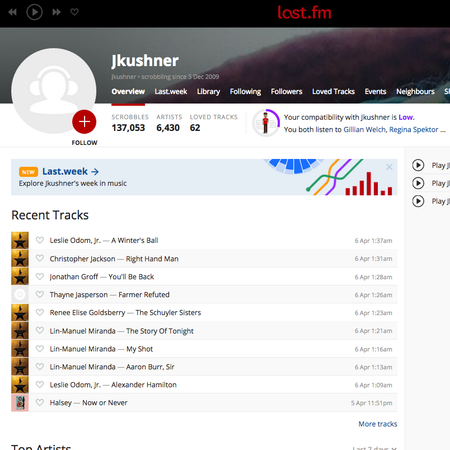The height and width of the screenshot is (450, 450).
Task: Open placeholder art for Farmer Refuted
Action: pos(20,294)
